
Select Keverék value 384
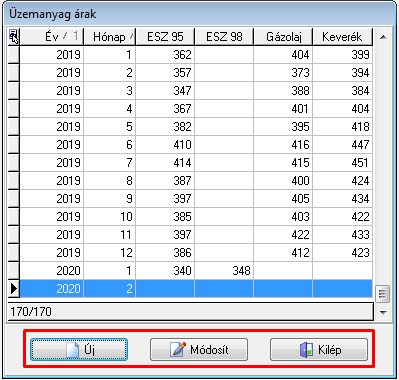[342, 91]
